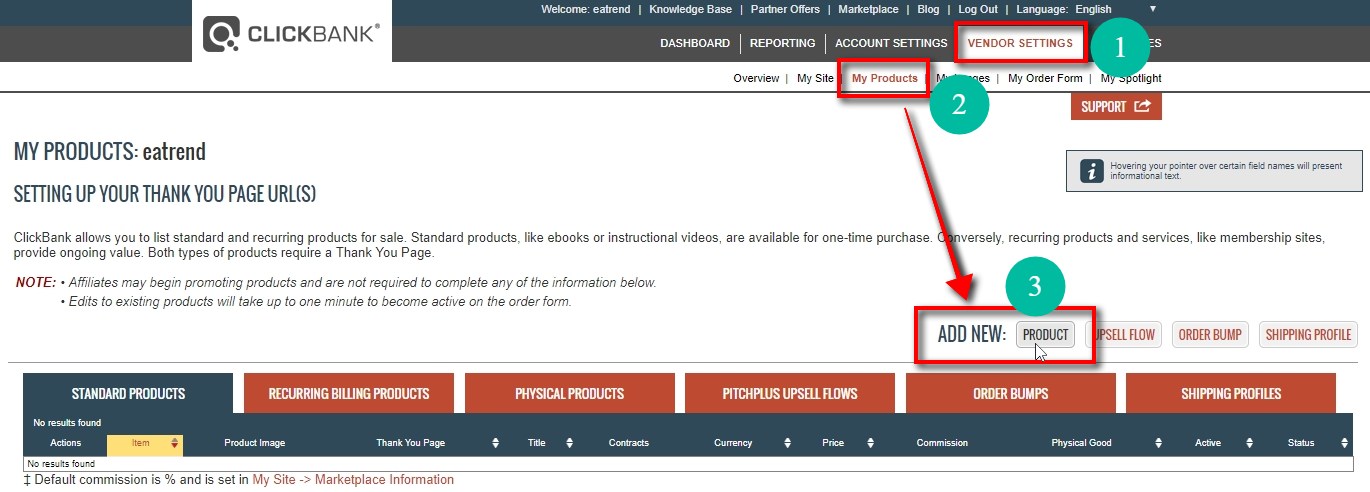The image size is (1370, 492).
Task: Click the Price column sort arrow
Action: click(x=870, y=443)
